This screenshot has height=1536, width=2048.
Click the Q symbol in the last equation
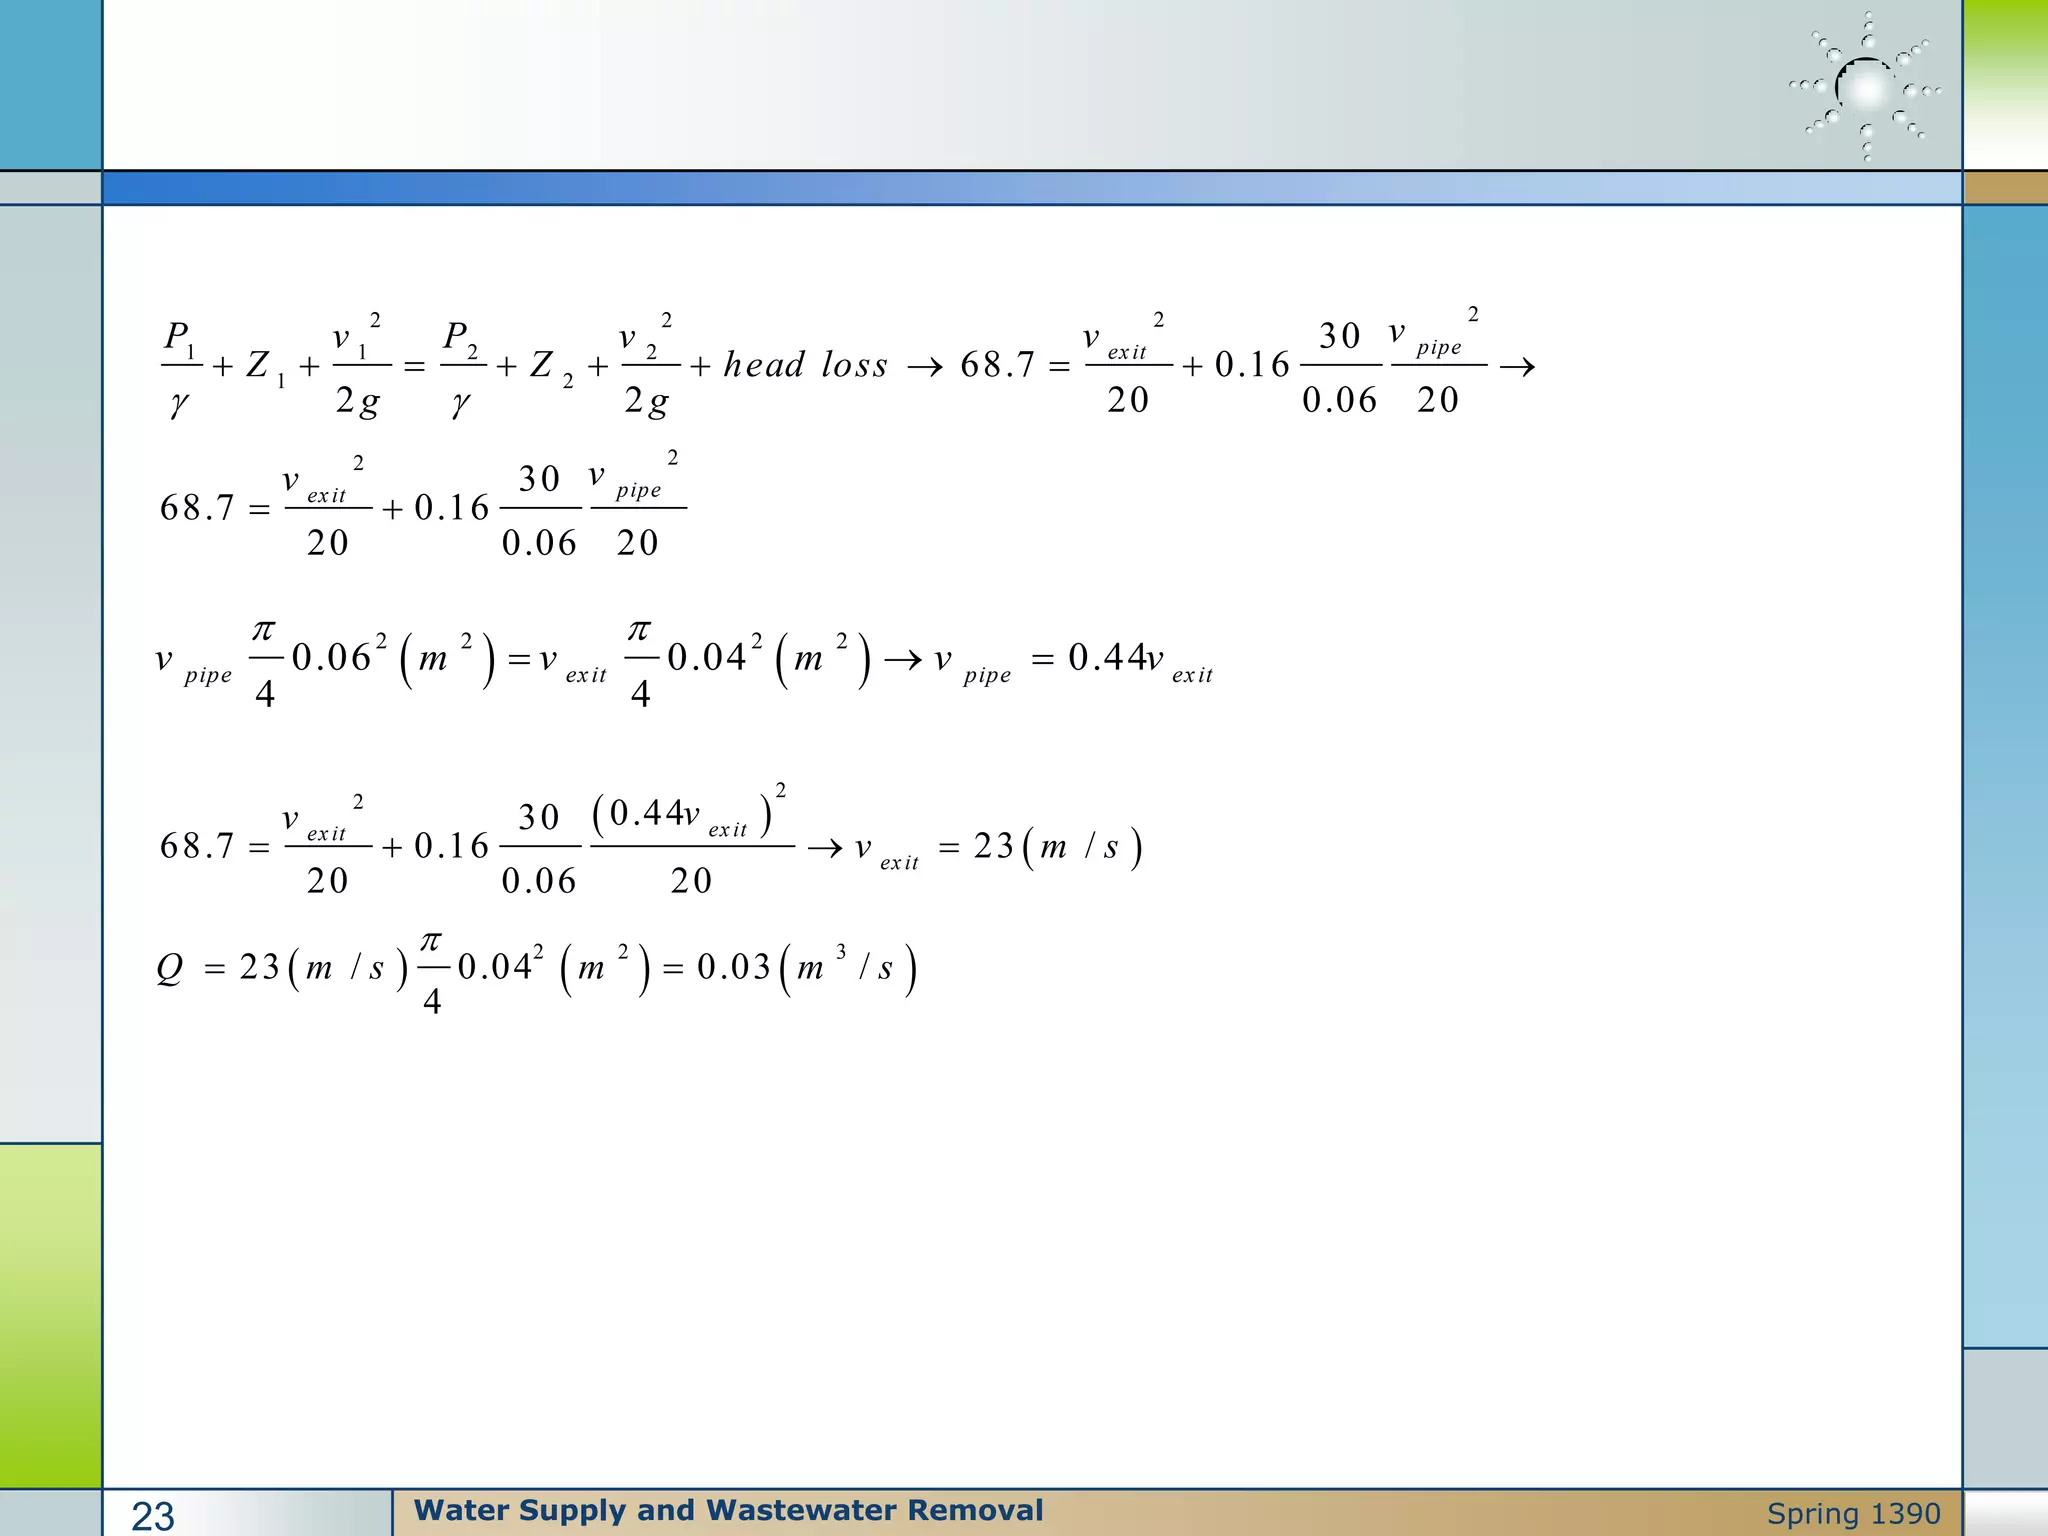coord(170,968)
